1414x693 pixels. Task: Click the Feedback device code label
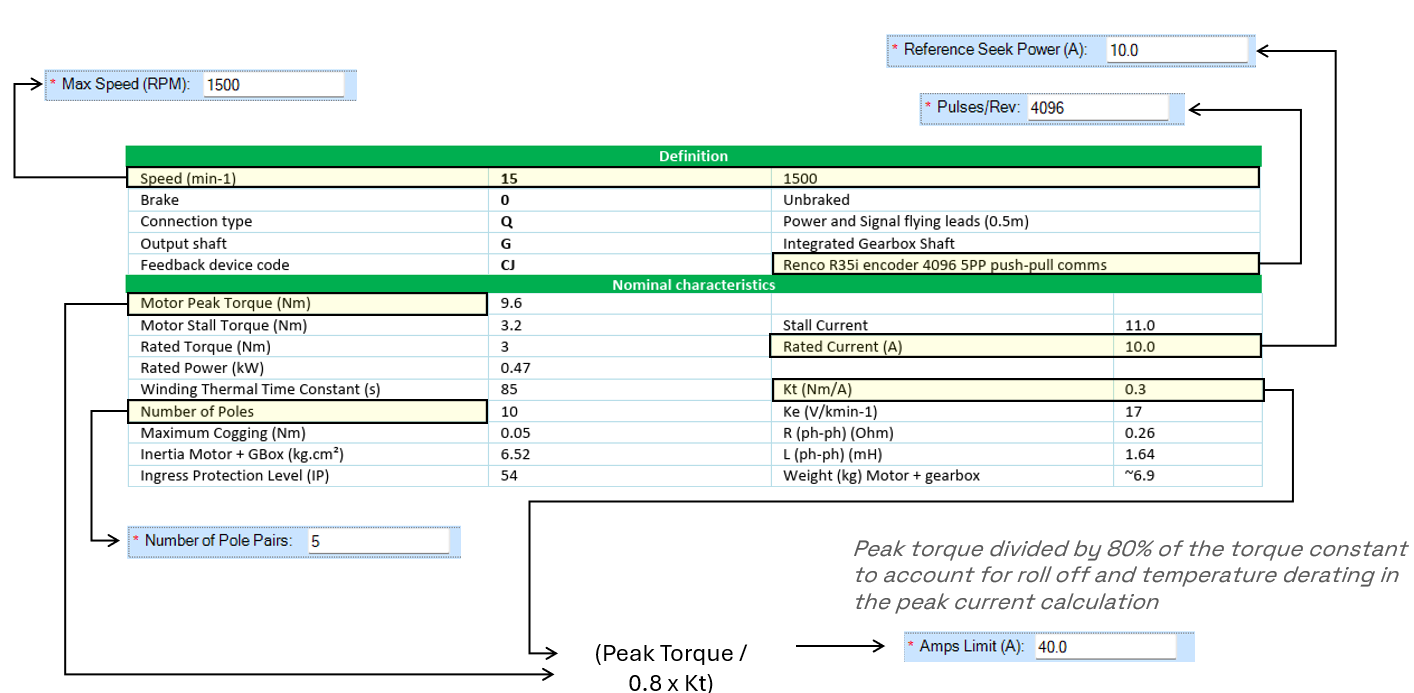tap(215, 265)
